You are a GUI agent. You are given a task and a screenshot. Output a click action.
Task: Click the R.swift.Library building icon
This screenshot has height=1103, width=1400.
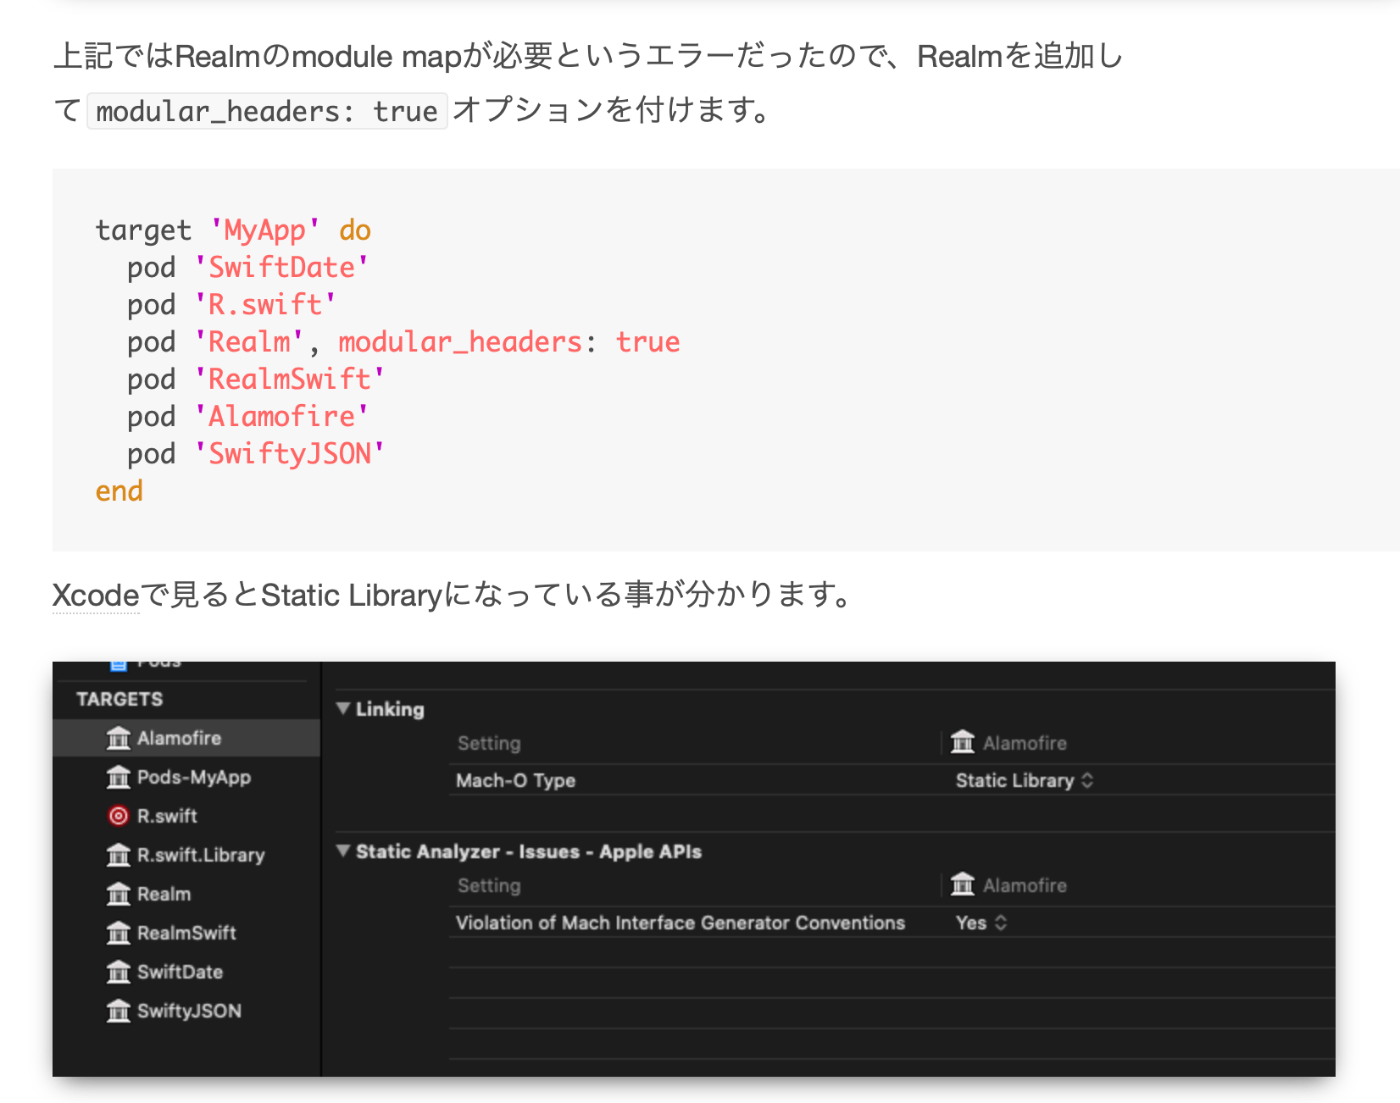click(118, 855)
